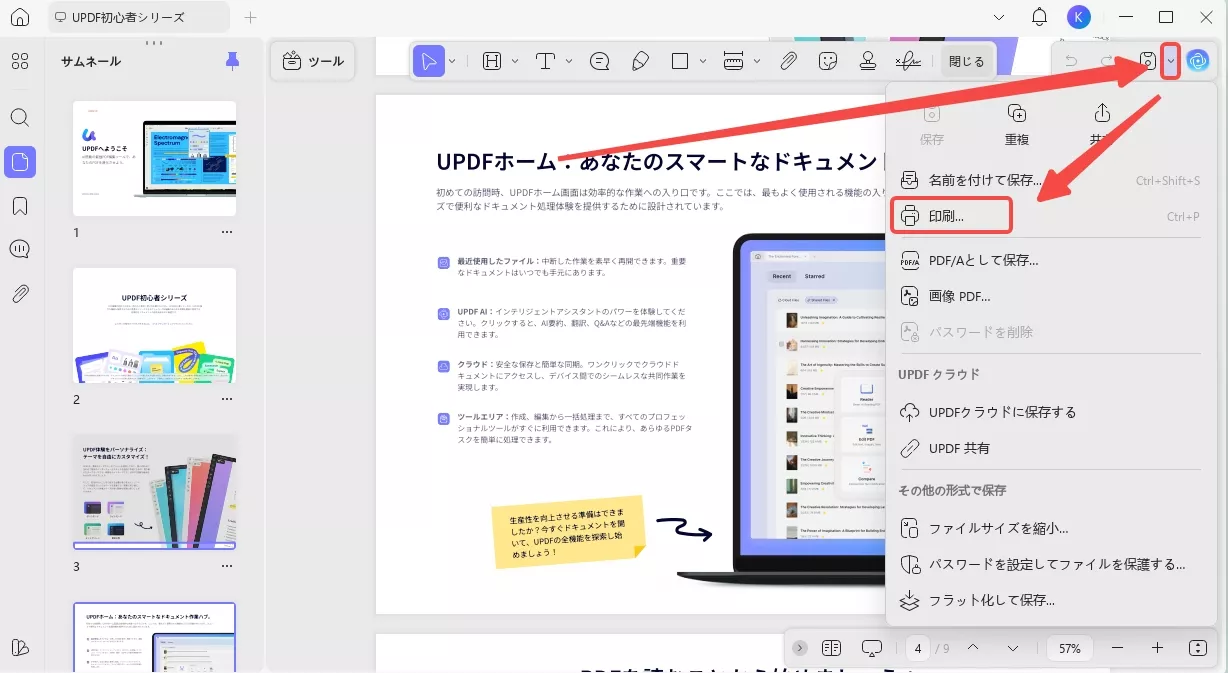Click the 閉じる button in toolbar
Screen dimensions: 1228x673
[966, 61]
